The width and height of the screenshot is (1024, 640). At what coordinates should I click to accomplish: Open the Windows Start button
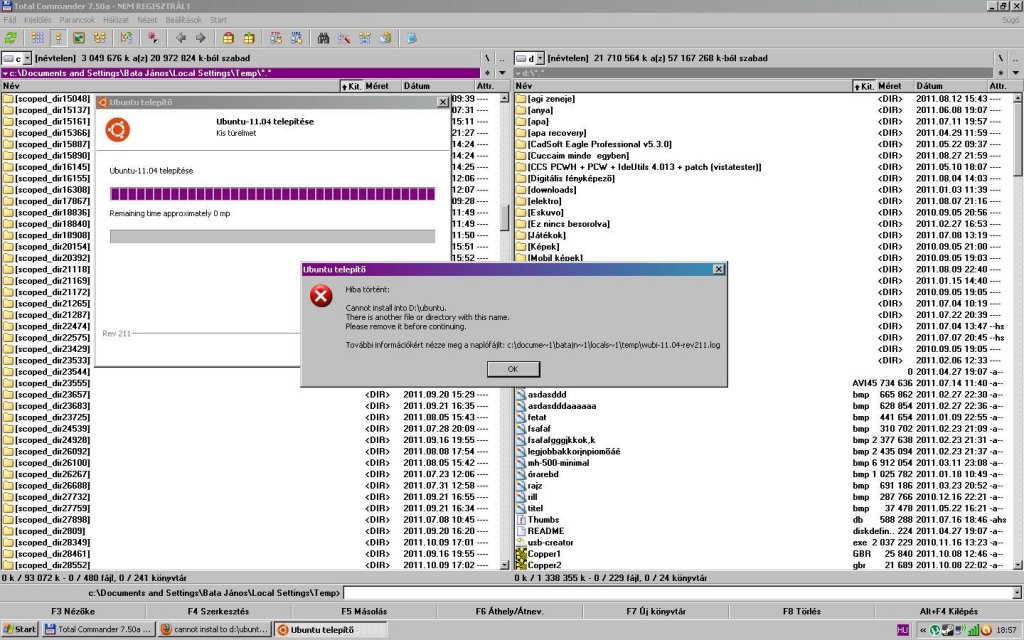(x=20, y=630)
